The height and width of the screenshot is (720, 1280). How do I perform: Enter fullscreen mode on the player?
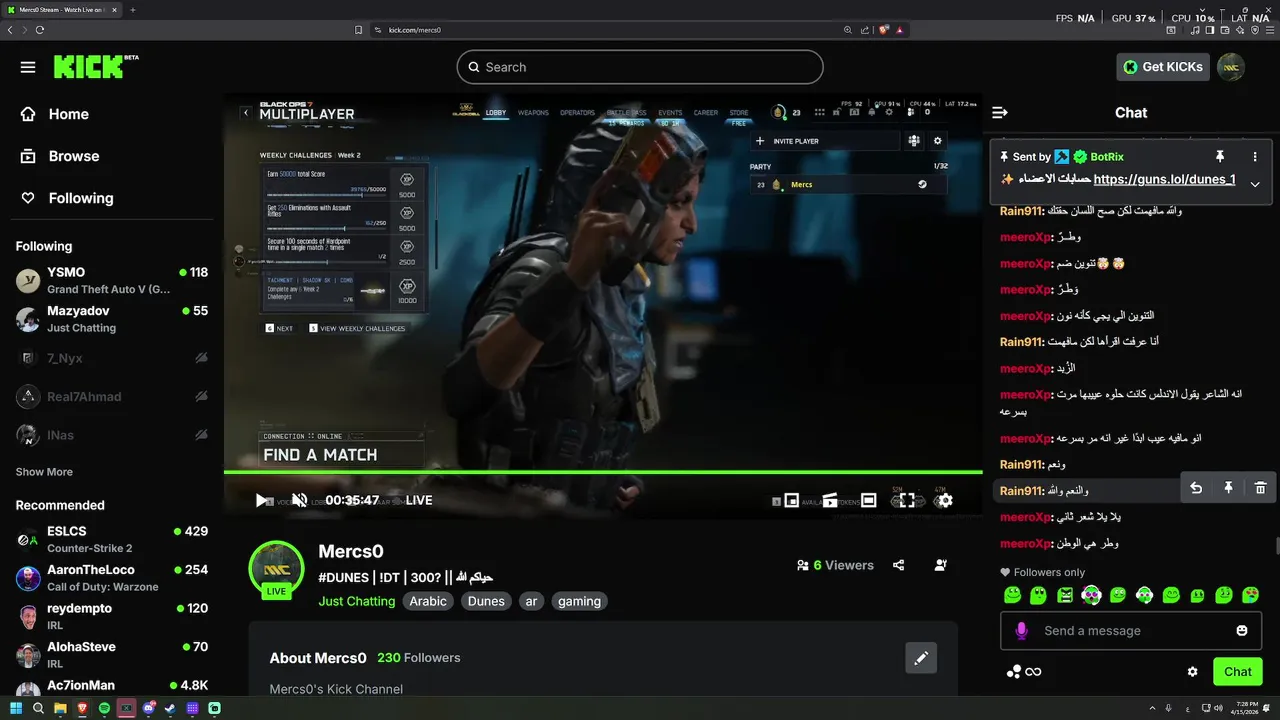[907, 500]
